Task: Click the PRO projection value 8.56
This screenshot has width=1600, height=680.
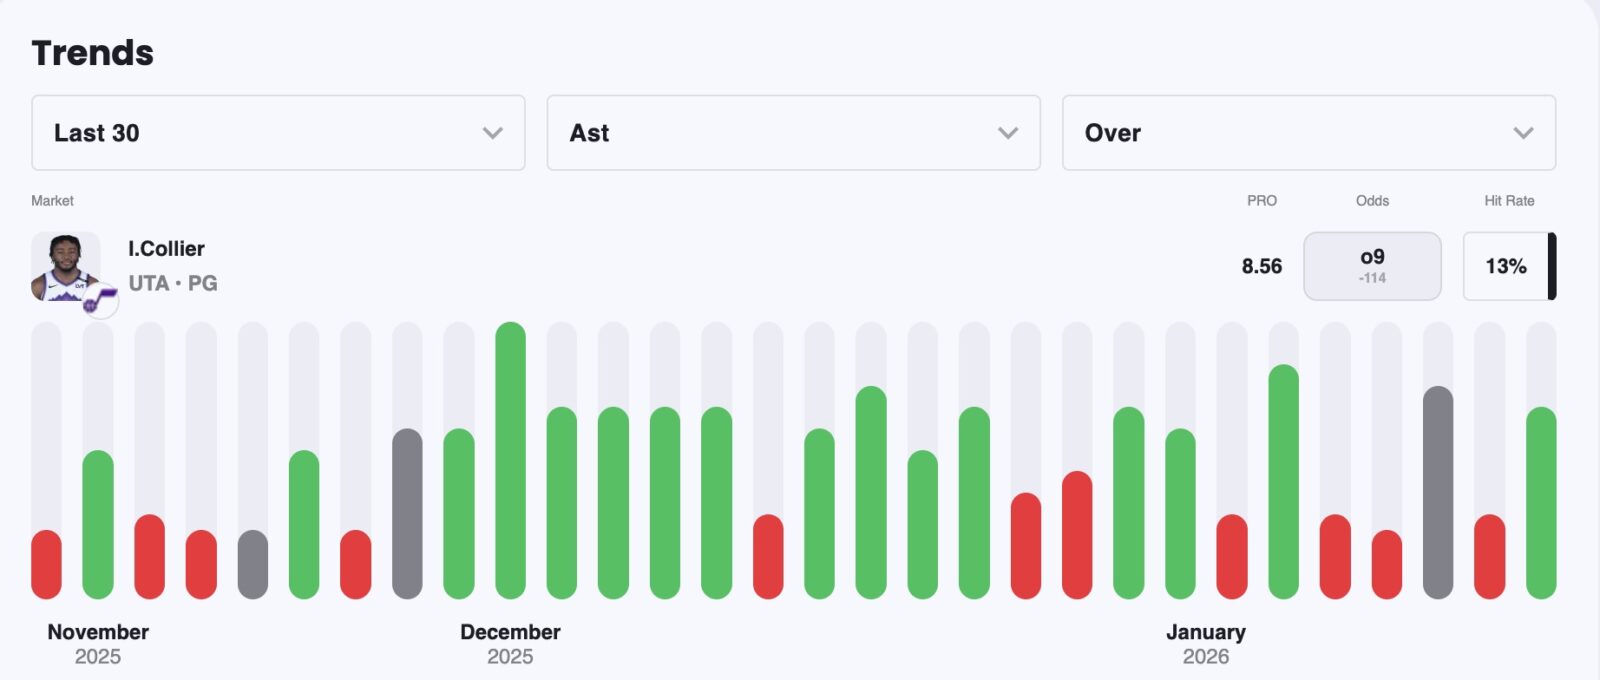Action: pos(1261,266)
